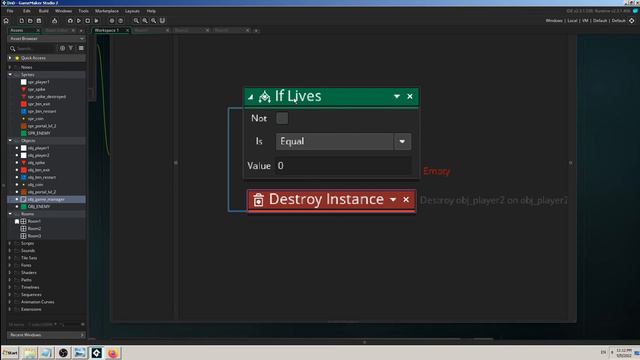This screenshot has height=360, width=640.
Task: Run the game with play icon
Action: pyautogui.click(x=79, y=20)
